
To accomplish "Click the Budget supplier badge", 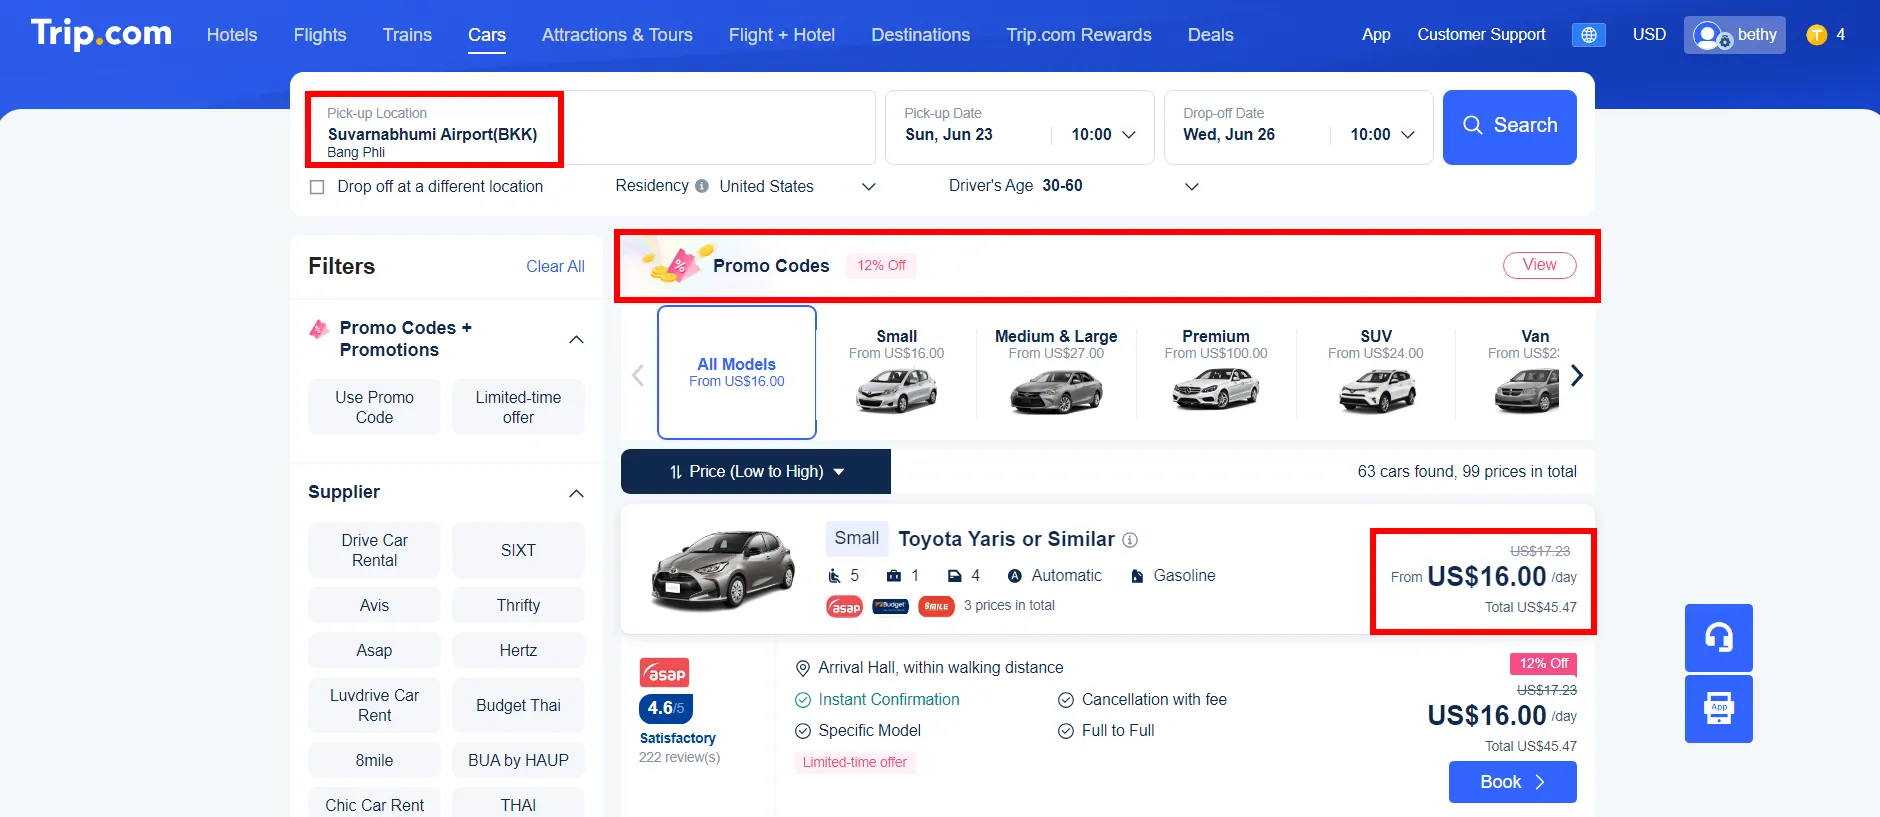I will [890, 606].
